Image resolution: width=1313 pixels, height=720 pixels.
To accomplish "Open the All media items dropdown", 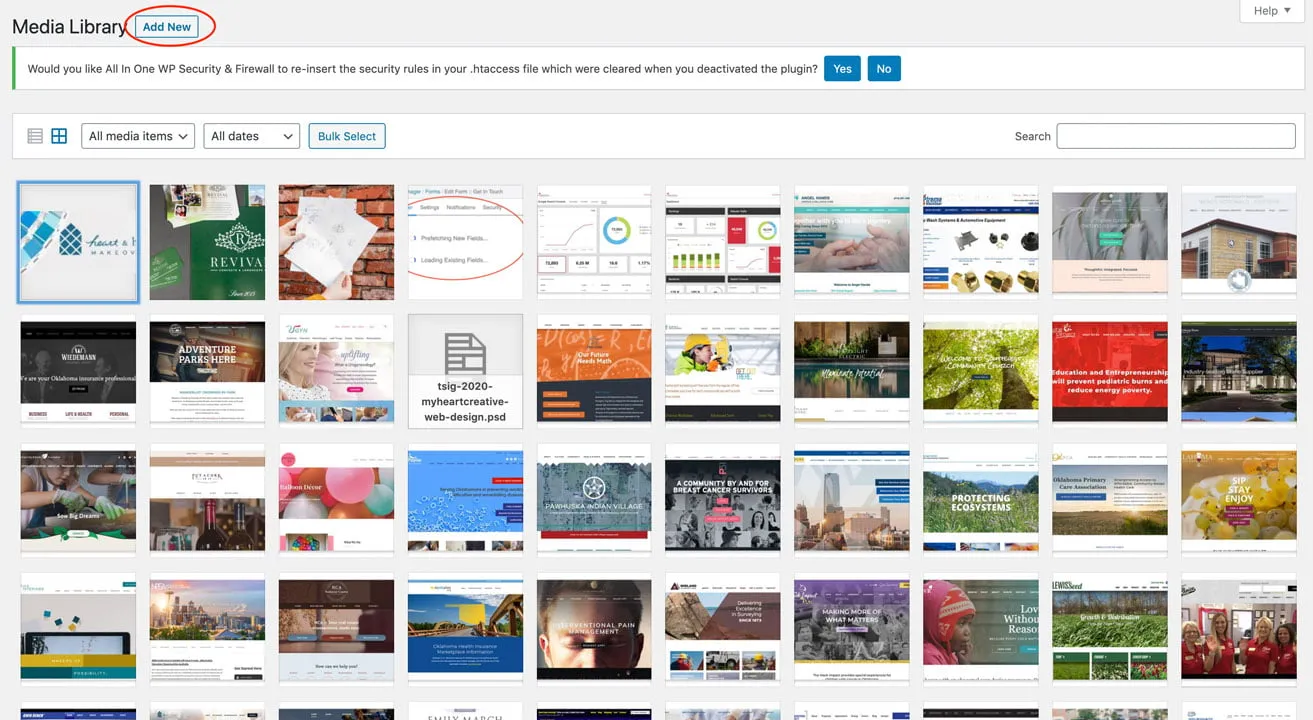I will point(138,136).
